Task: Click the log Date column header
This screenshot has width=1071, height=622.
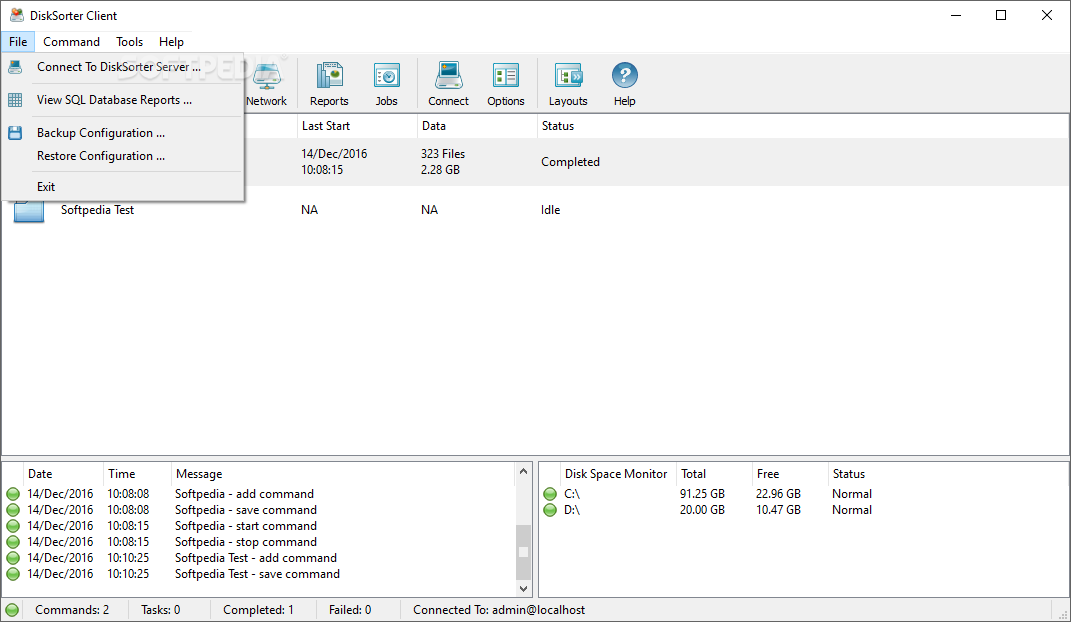Action: [x=63, y=474]
